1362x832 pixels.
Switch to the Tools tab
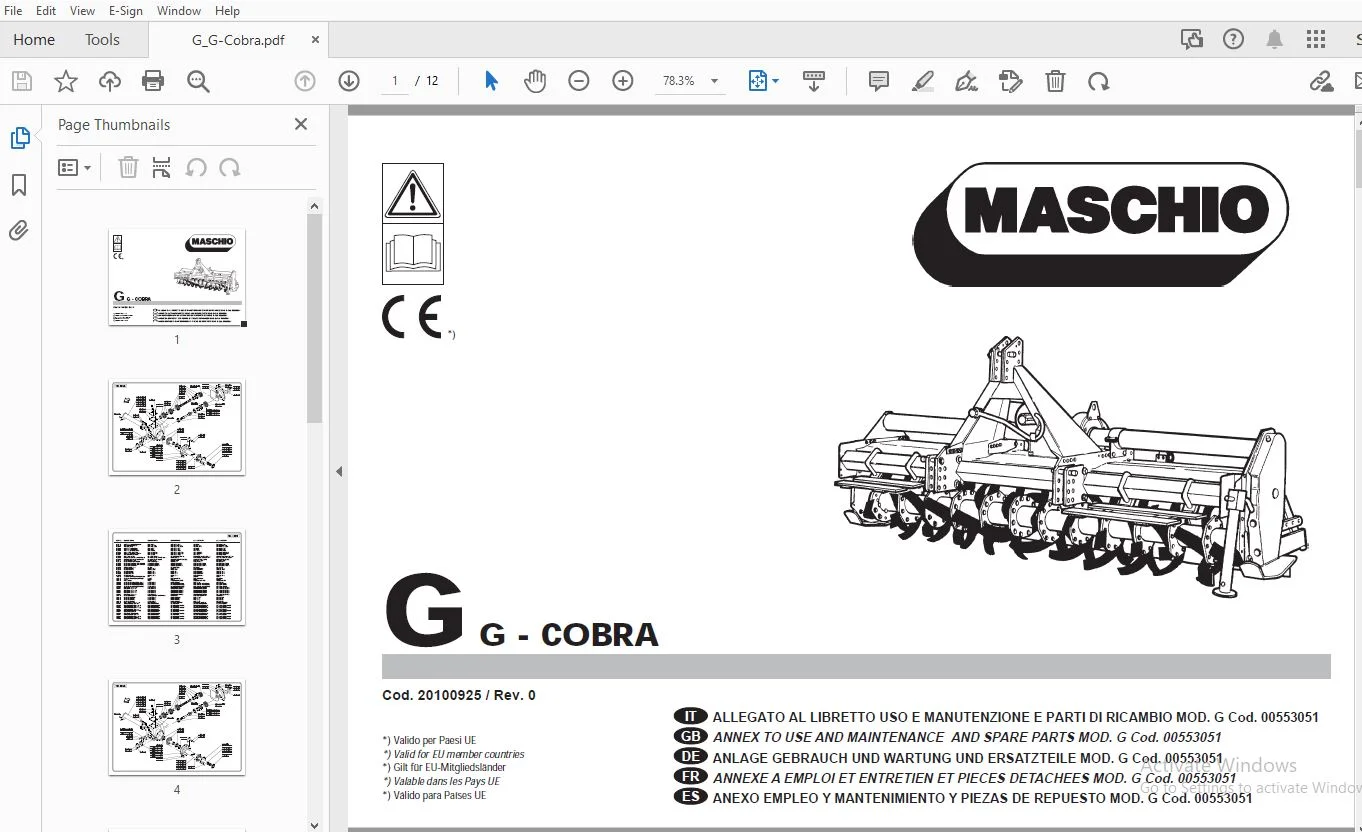point(102,39)
